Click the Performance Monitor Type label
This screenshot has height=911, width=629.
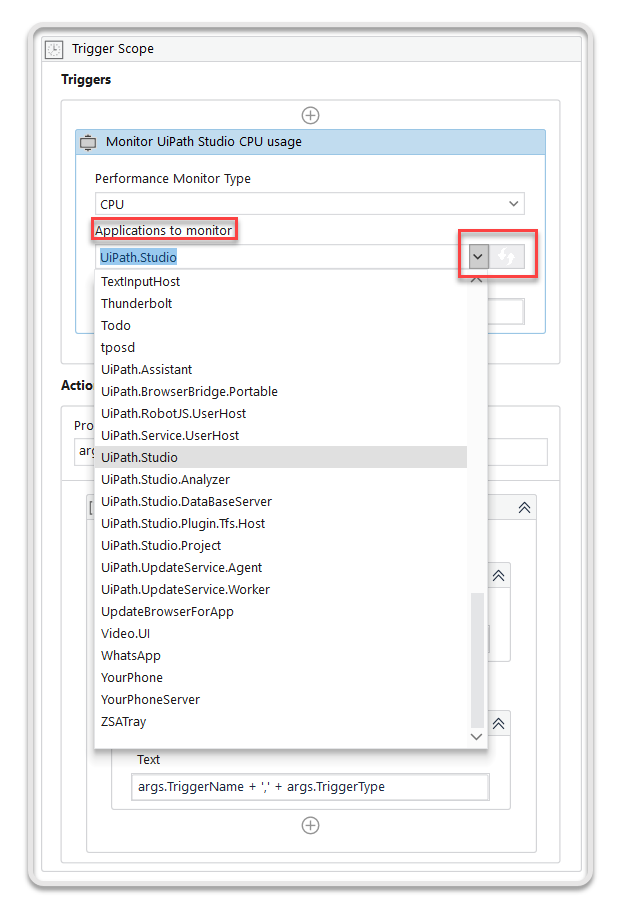pyautogui.click(x=172, y=179)
